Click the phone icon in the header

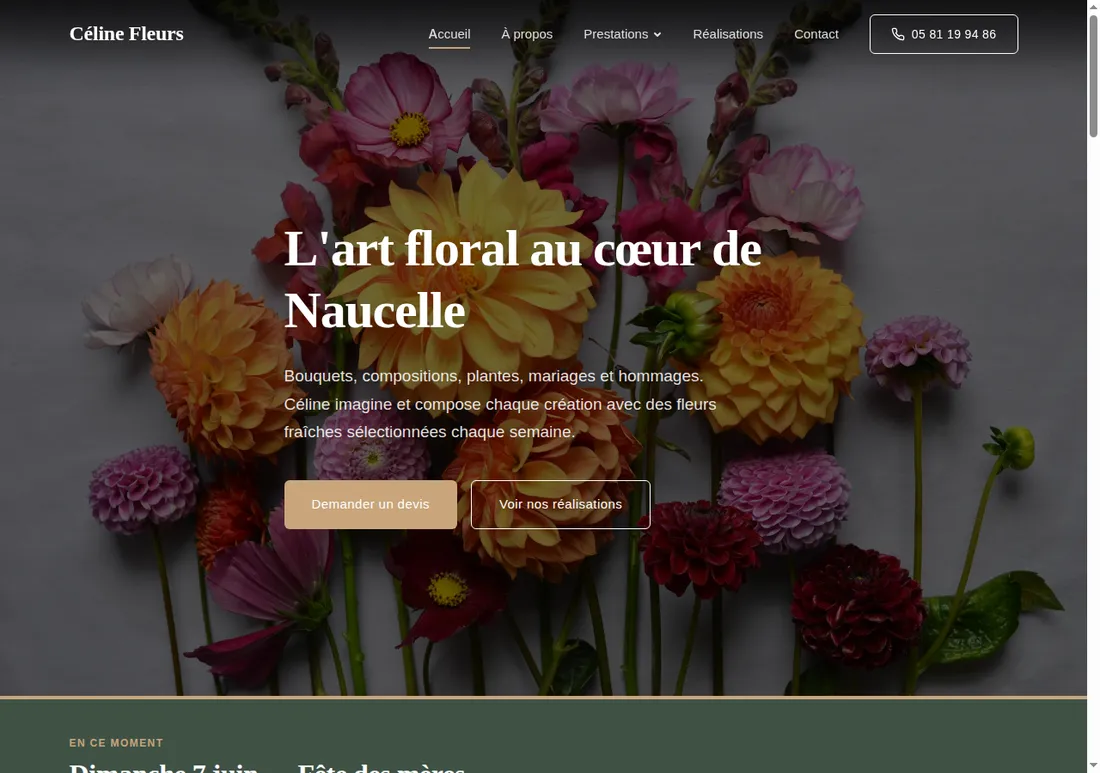[898, 34]
